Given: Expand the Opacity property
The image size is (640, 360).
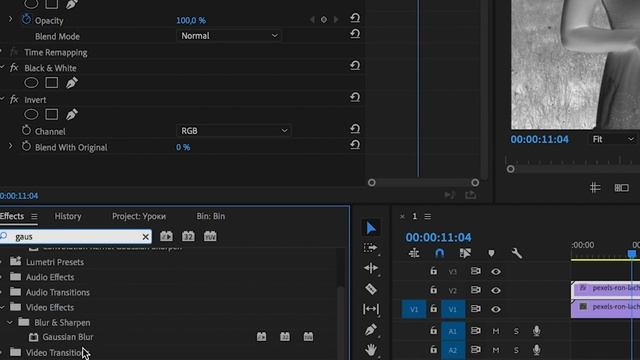Looking at the screenshot, I should click(11, 19).
